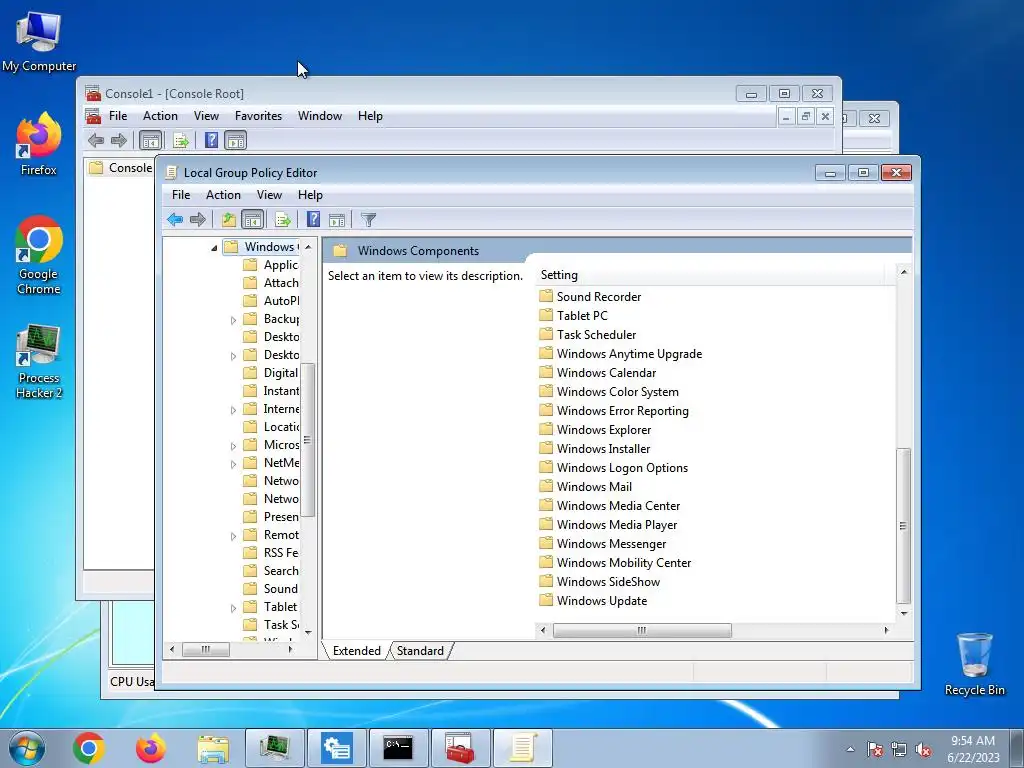Open View menu in Group Policy Editor
The height and width of the screenshot is (768, 1024).
tap(269, 195)
